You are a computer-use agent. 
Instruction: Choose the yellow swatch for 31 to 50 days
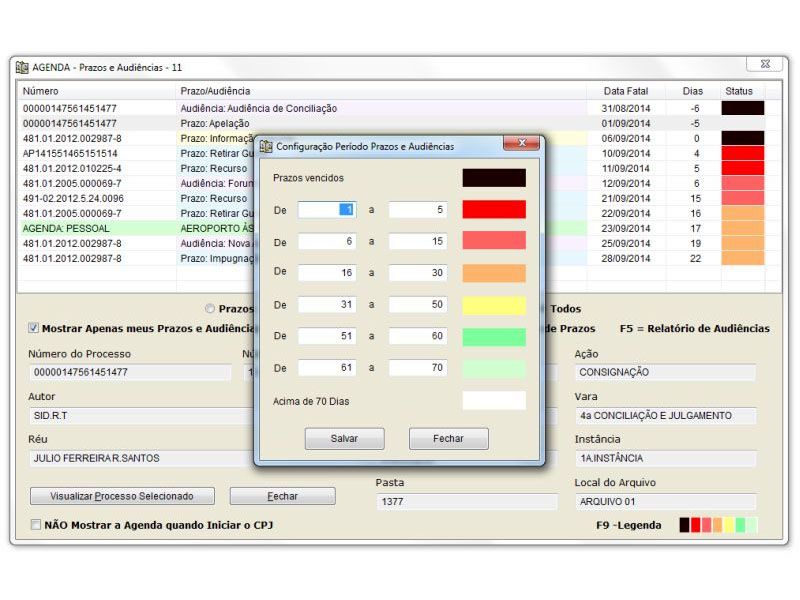pos(493,305)
